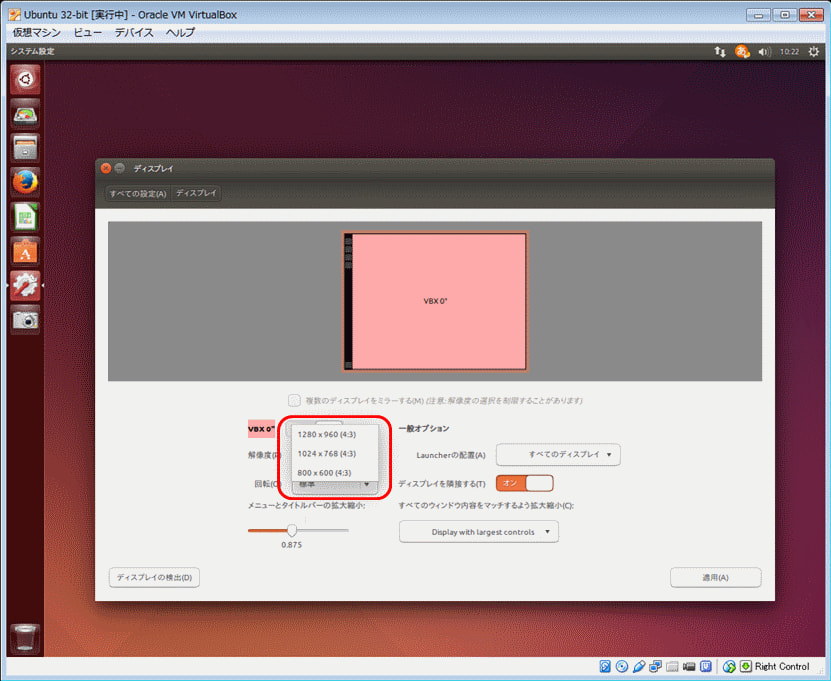This screenshot has height=681, width=831.
Task: Choose 1280 x 960 (4:3) resolution
Action: [335, 435]
